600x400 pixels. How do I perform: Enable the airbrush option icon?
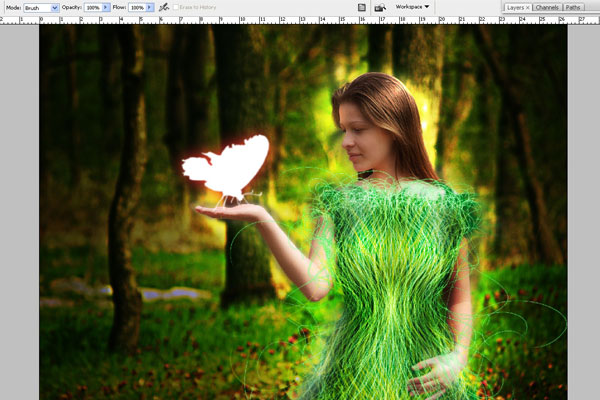pos(163,7)
